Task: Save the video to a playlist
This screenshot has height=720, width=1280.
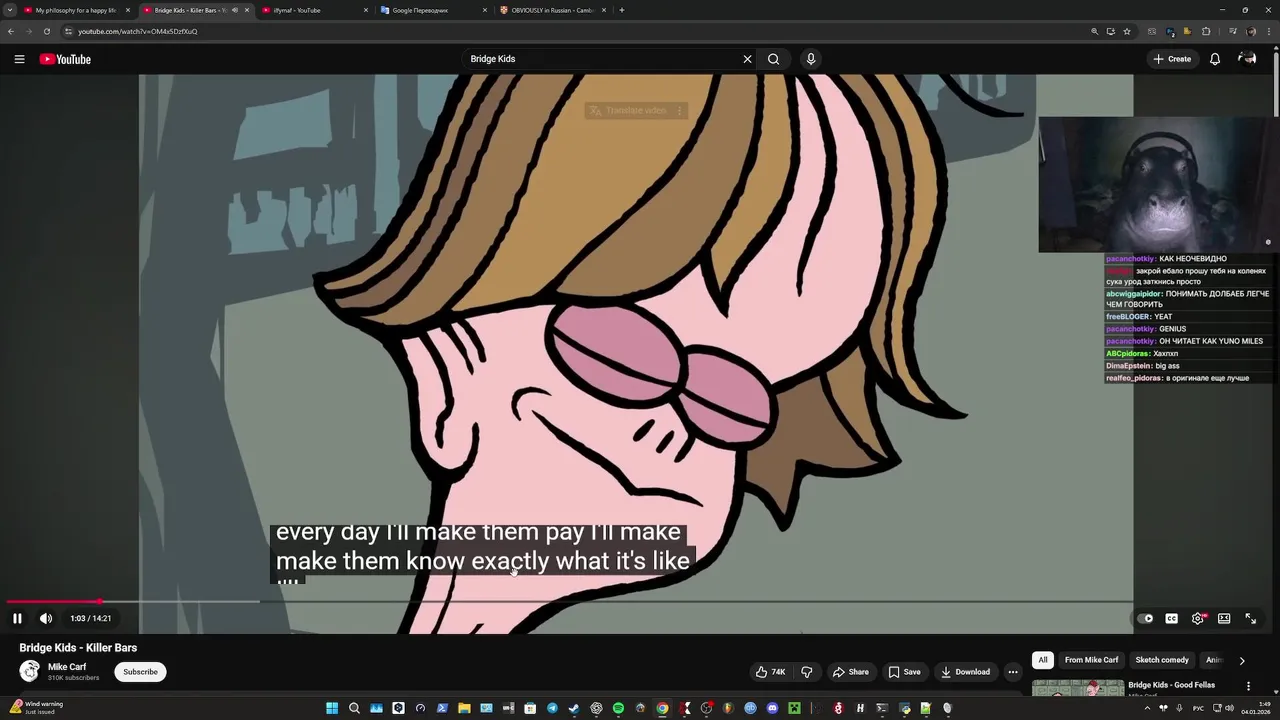Action: pos(904,672)
